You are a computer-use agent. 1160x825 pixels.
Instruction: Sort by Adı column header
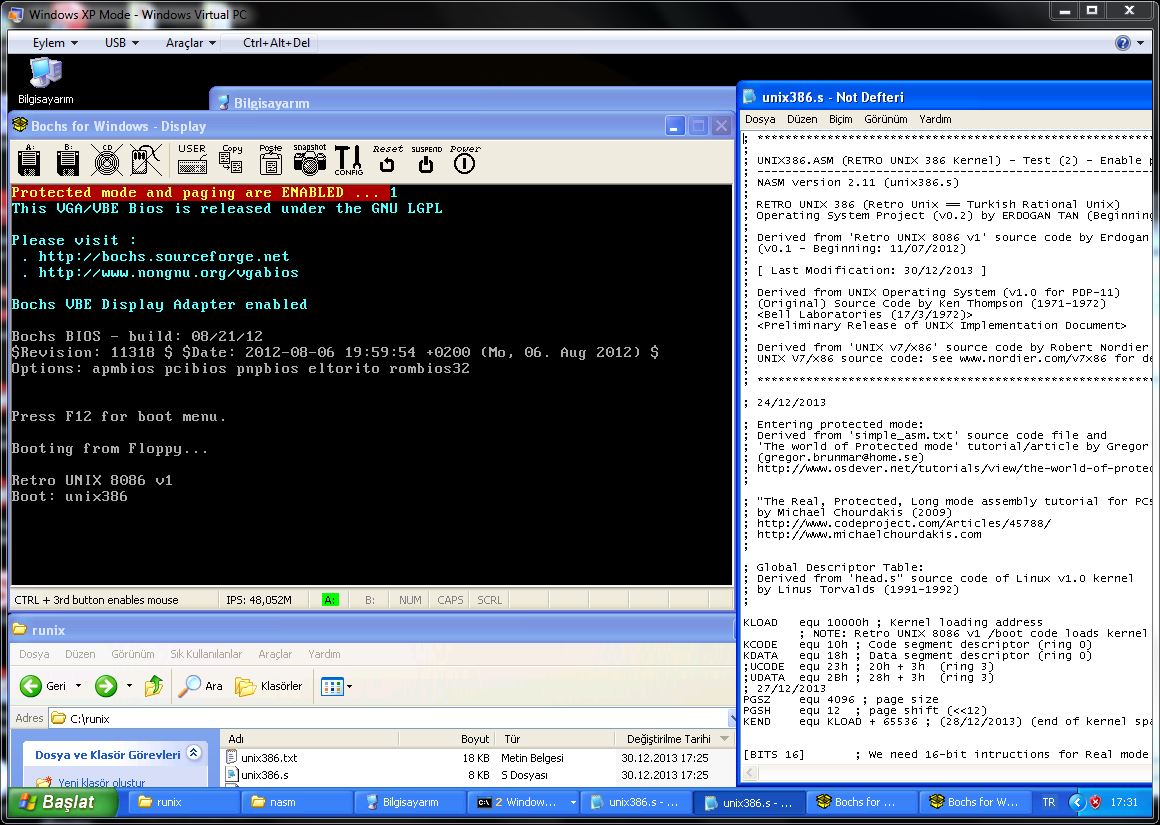tap(309, 738)
